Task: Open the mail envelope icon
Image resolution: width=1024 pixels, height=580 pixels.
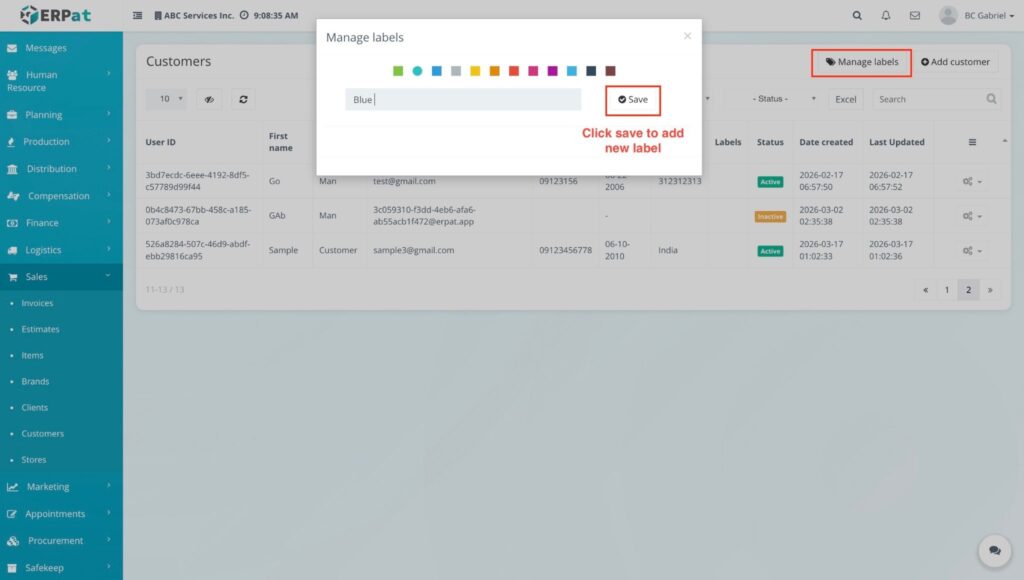Action: (x=914, y=16)
